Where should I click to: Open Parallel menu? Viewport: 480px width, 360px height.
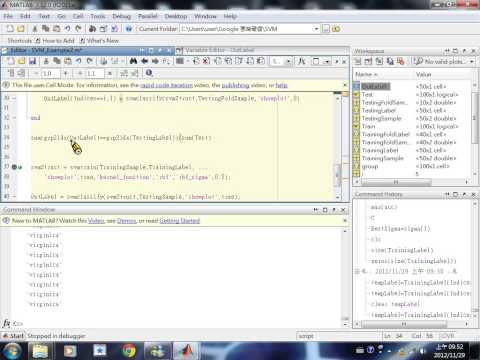point(148,16)
